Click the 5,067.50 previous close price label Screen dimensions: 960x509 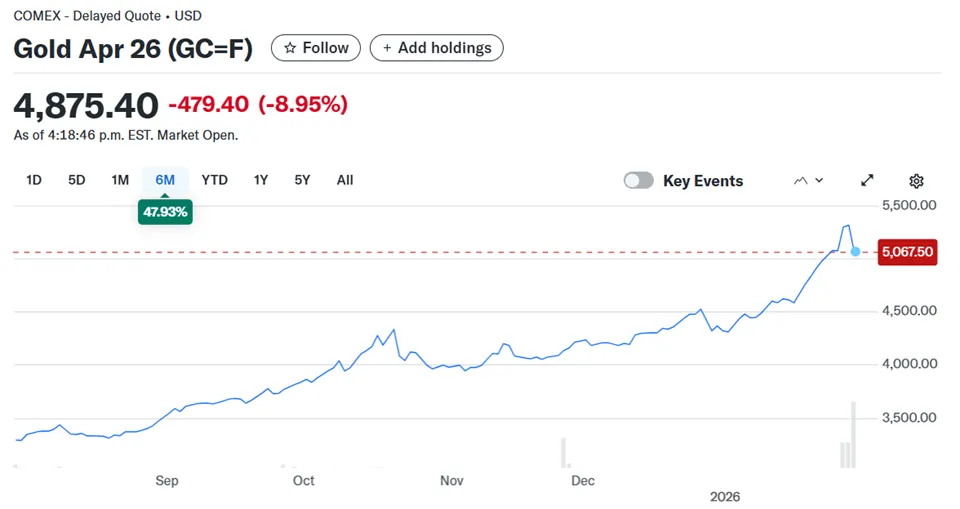(x=907, y=252)
